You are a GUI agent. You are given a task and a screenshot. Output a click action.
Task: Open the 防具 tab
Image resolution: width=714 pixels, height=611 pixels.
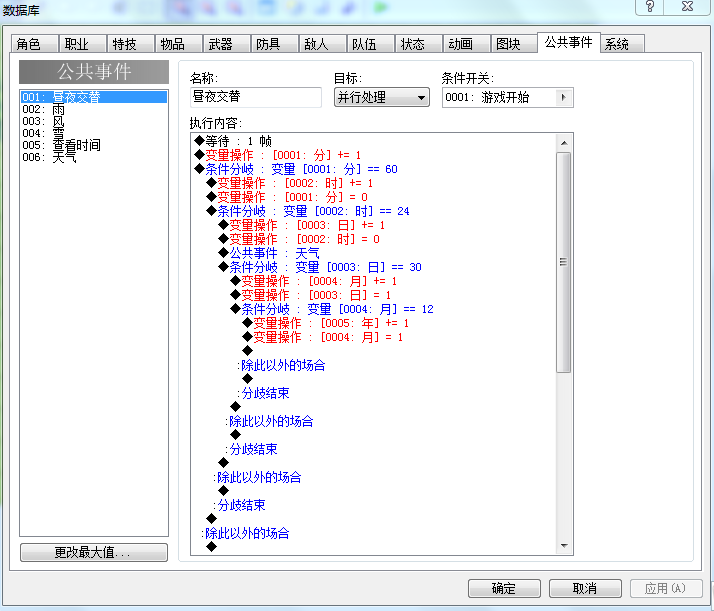[x=275, y=44]
